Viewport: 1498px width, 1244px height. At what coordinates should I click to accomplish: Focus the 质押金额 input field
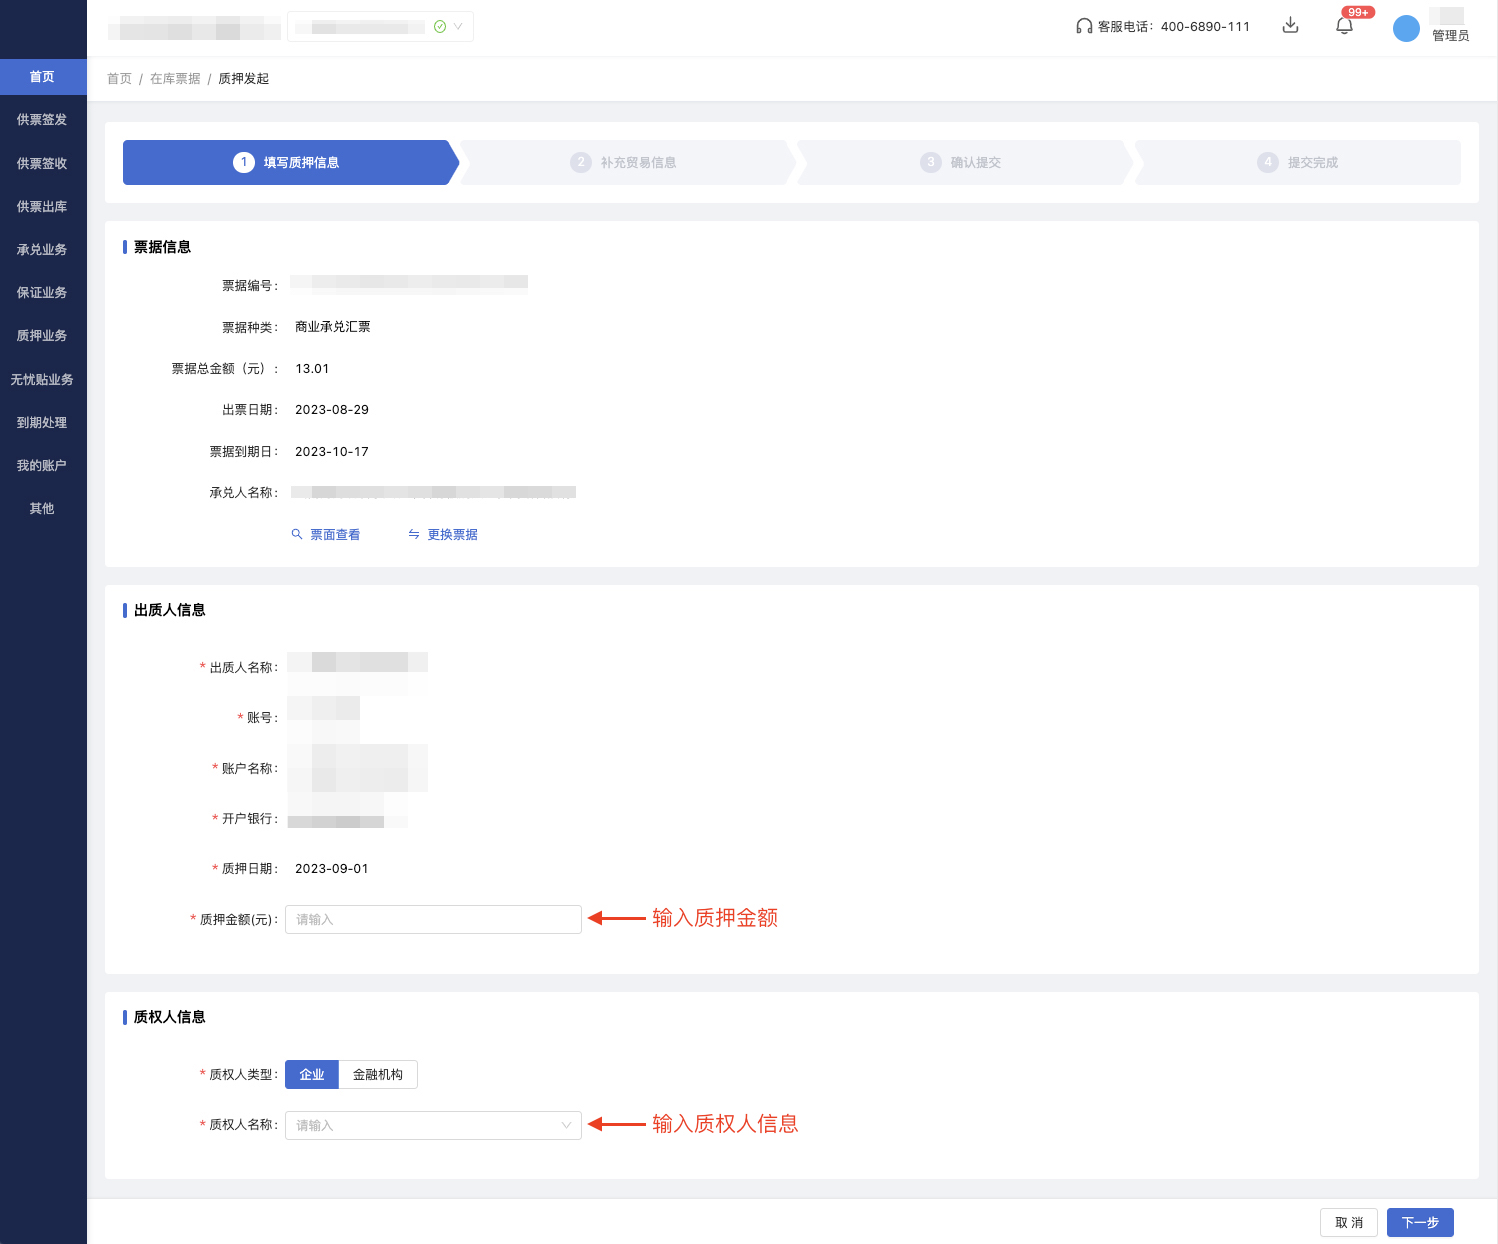433,919
